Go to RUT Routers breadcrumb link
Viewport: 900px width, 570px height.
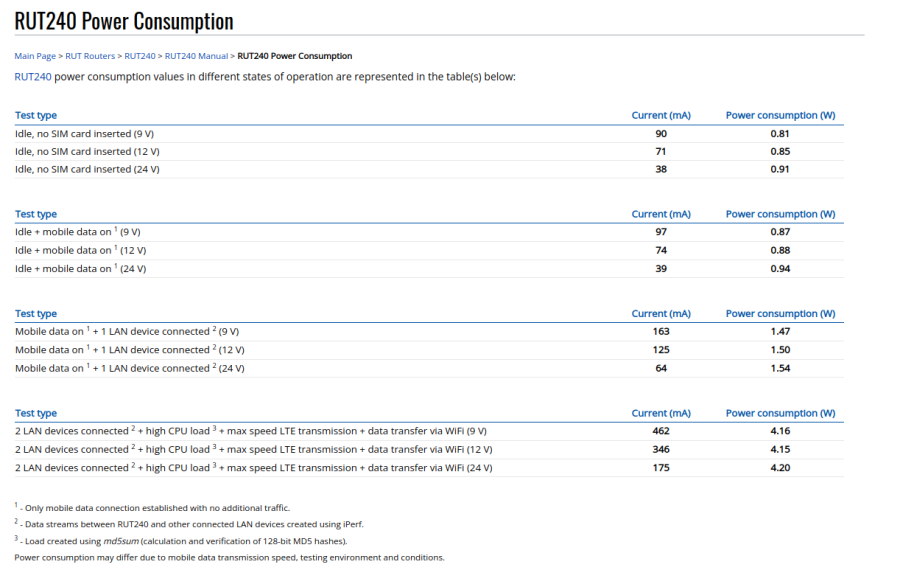(x=90, y=56)
